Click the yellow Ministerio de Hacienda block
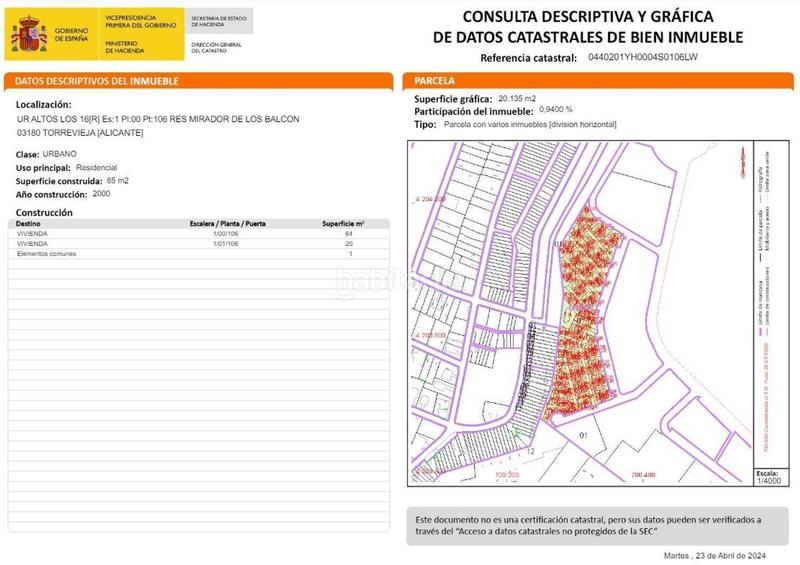Viewport: 800px width, 565px height. tap(140, 33)
